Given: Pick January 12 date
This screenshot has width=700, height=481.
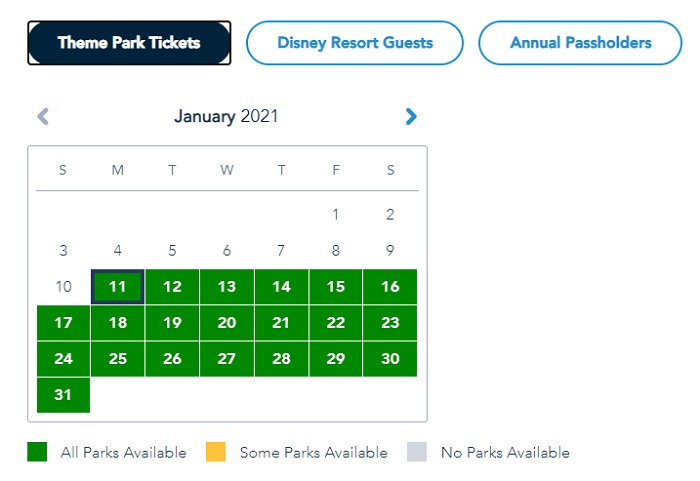Looking at the screenshot, I should (172, 287).
